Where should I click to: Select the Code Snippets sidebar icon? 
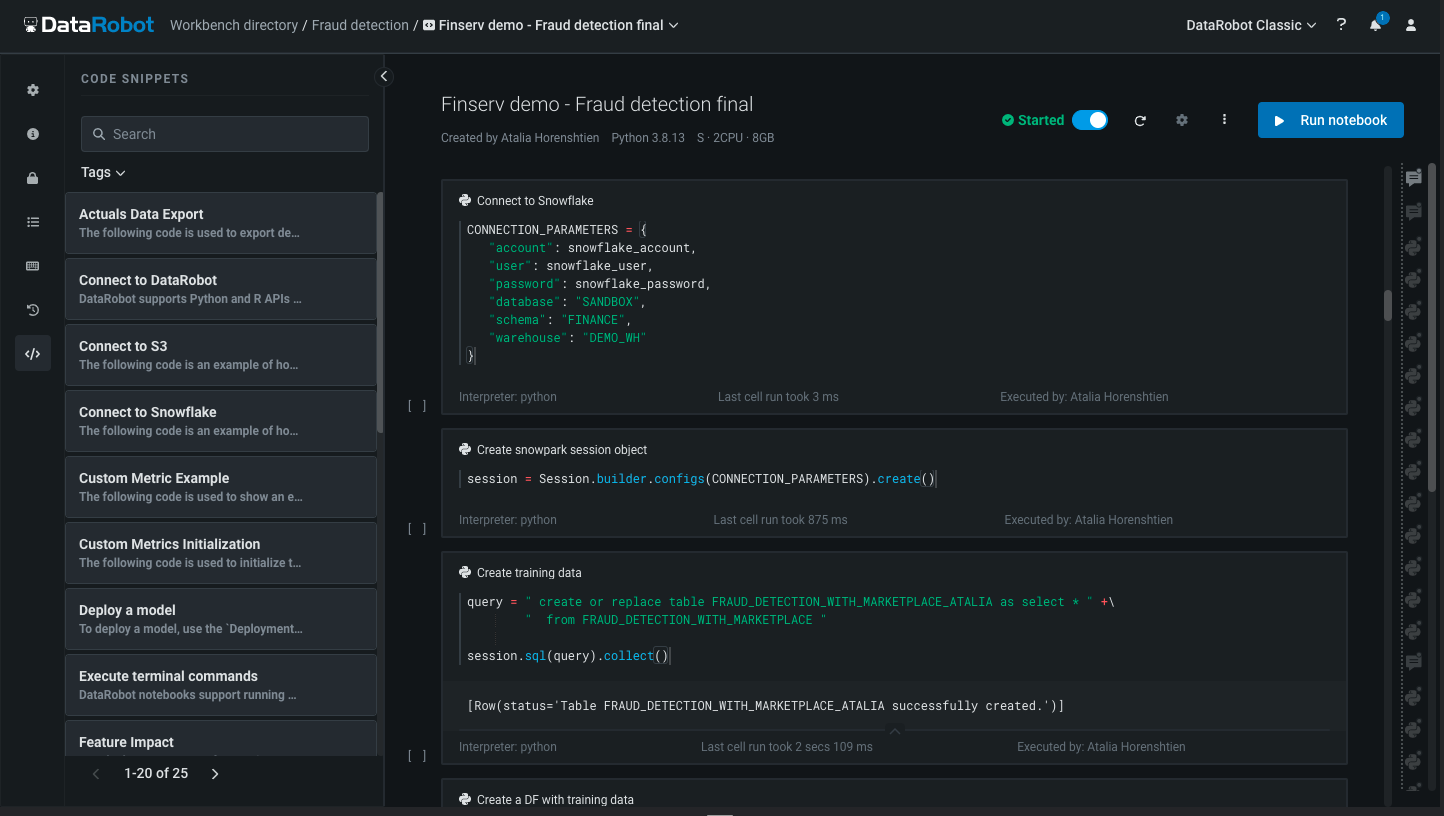(x=33, y=353)
